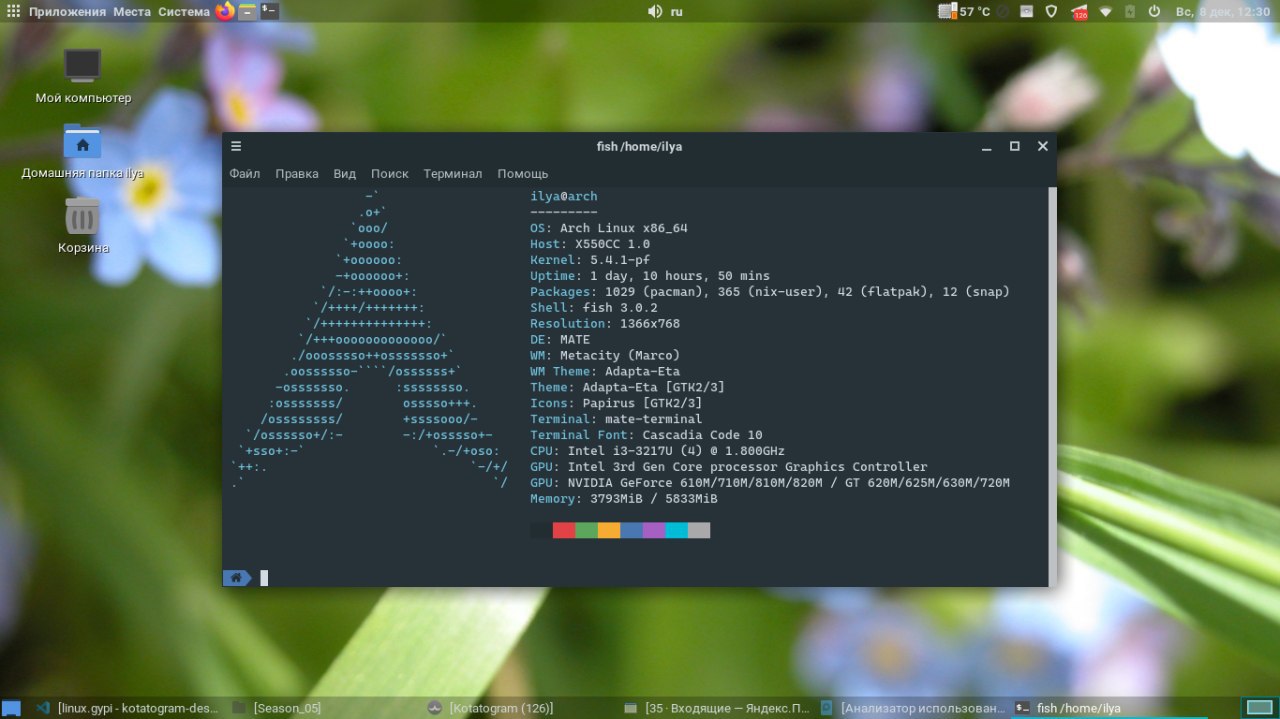Click the grey color block in neofetch palette
The image size is (1280, 719).
click(x=699, y=530)
